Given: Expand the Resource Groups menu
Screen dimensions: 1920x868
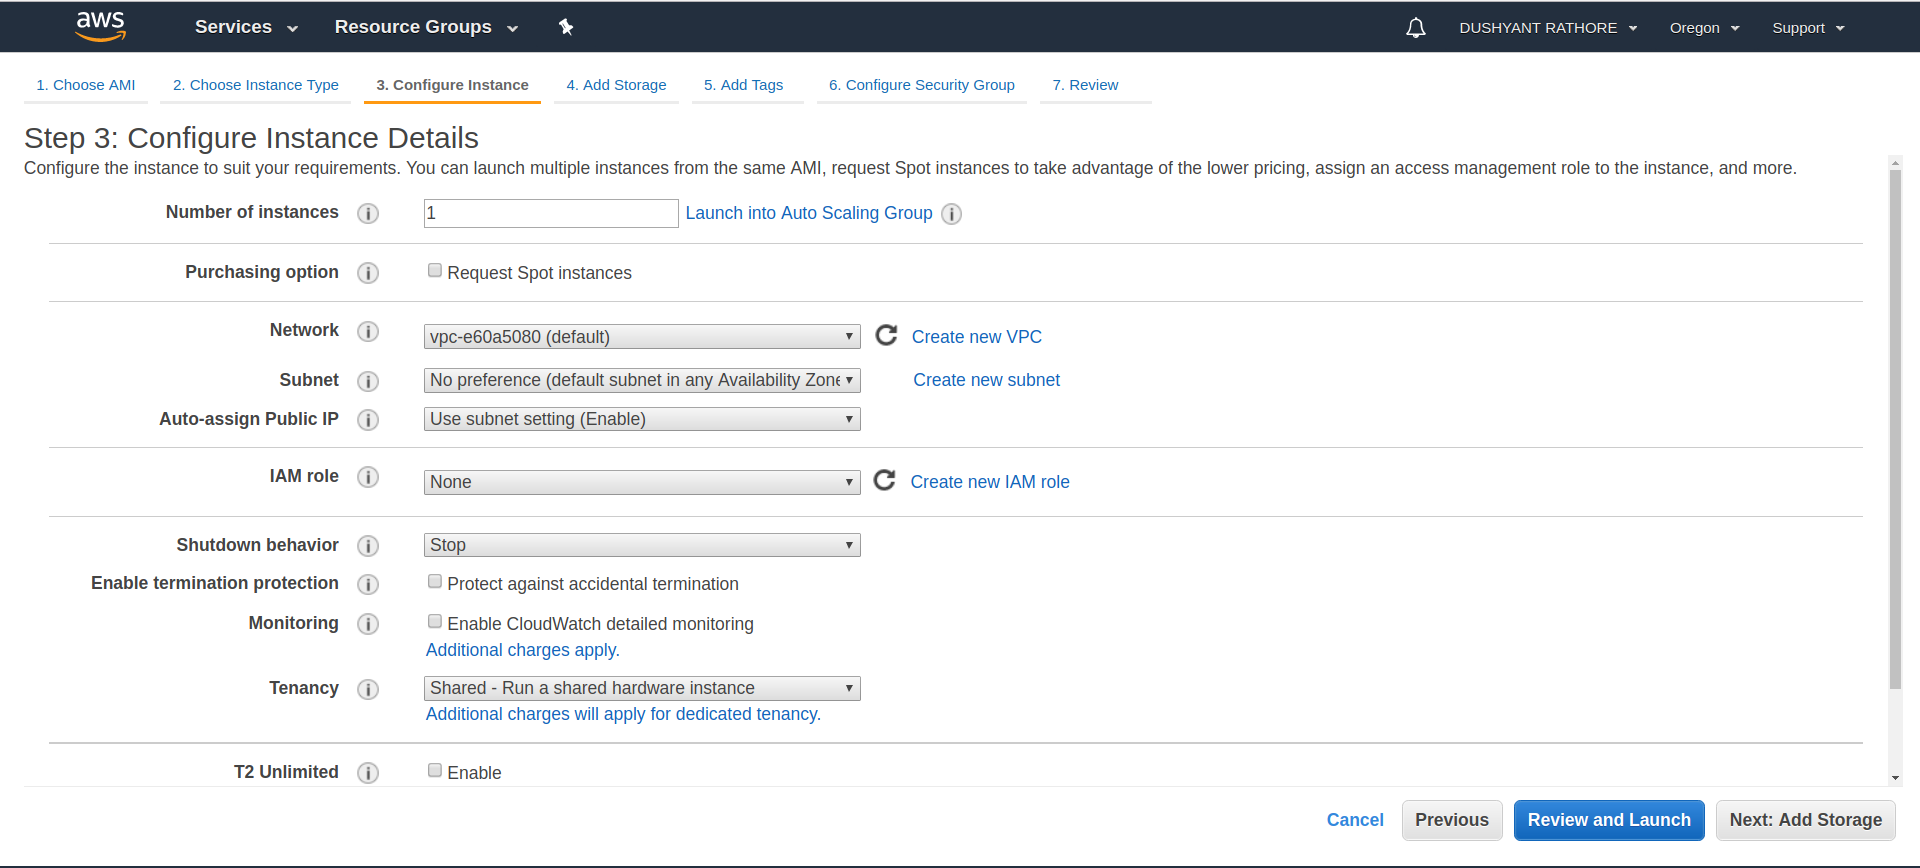Looking at the screenshot, I should click(426, 27).
